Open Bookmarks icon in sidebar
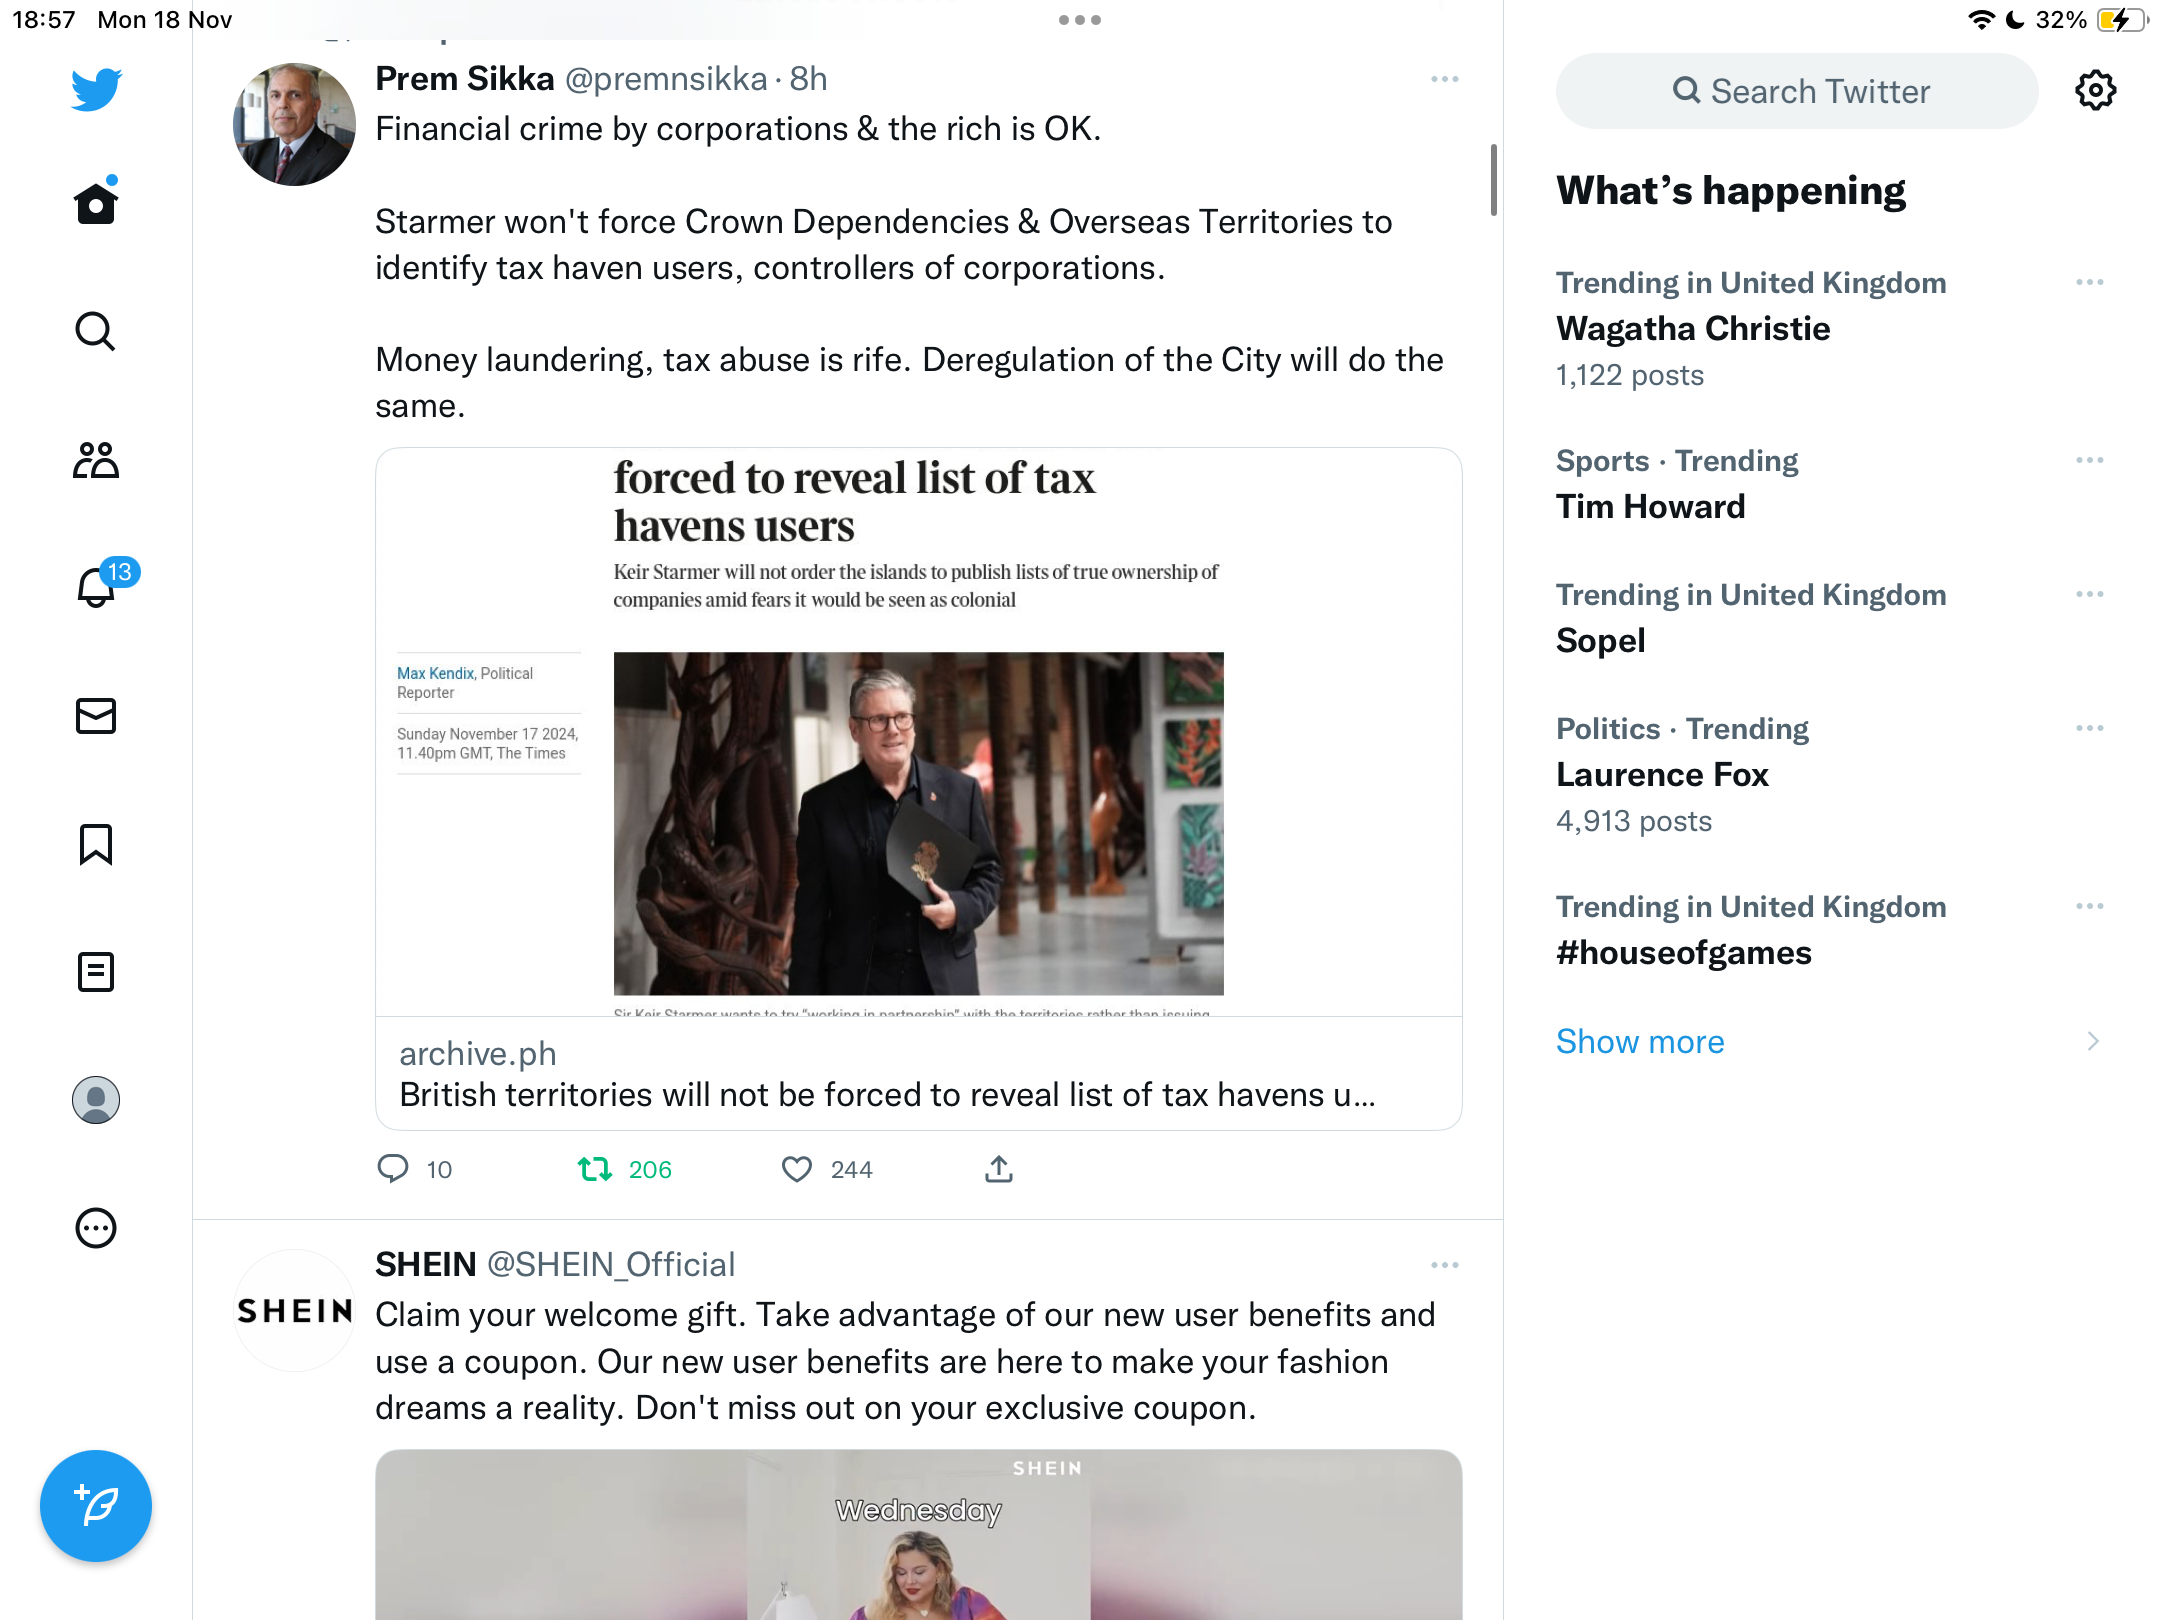The width and height of the screenshot is (2160, 1620). pyautogui.click(x=96, y=844)
